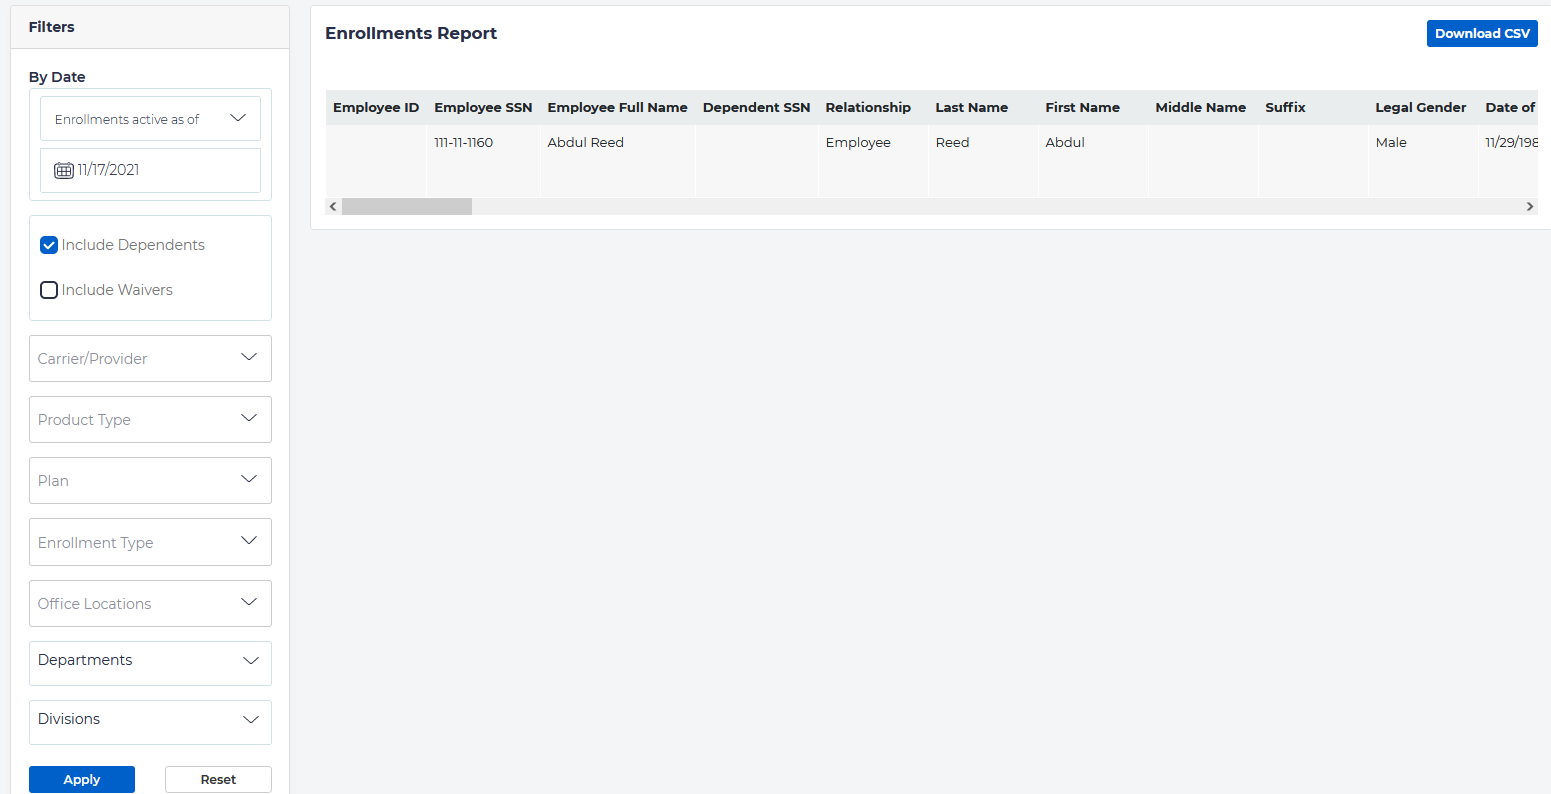Enable the Include Waivers checkbox

49,290
